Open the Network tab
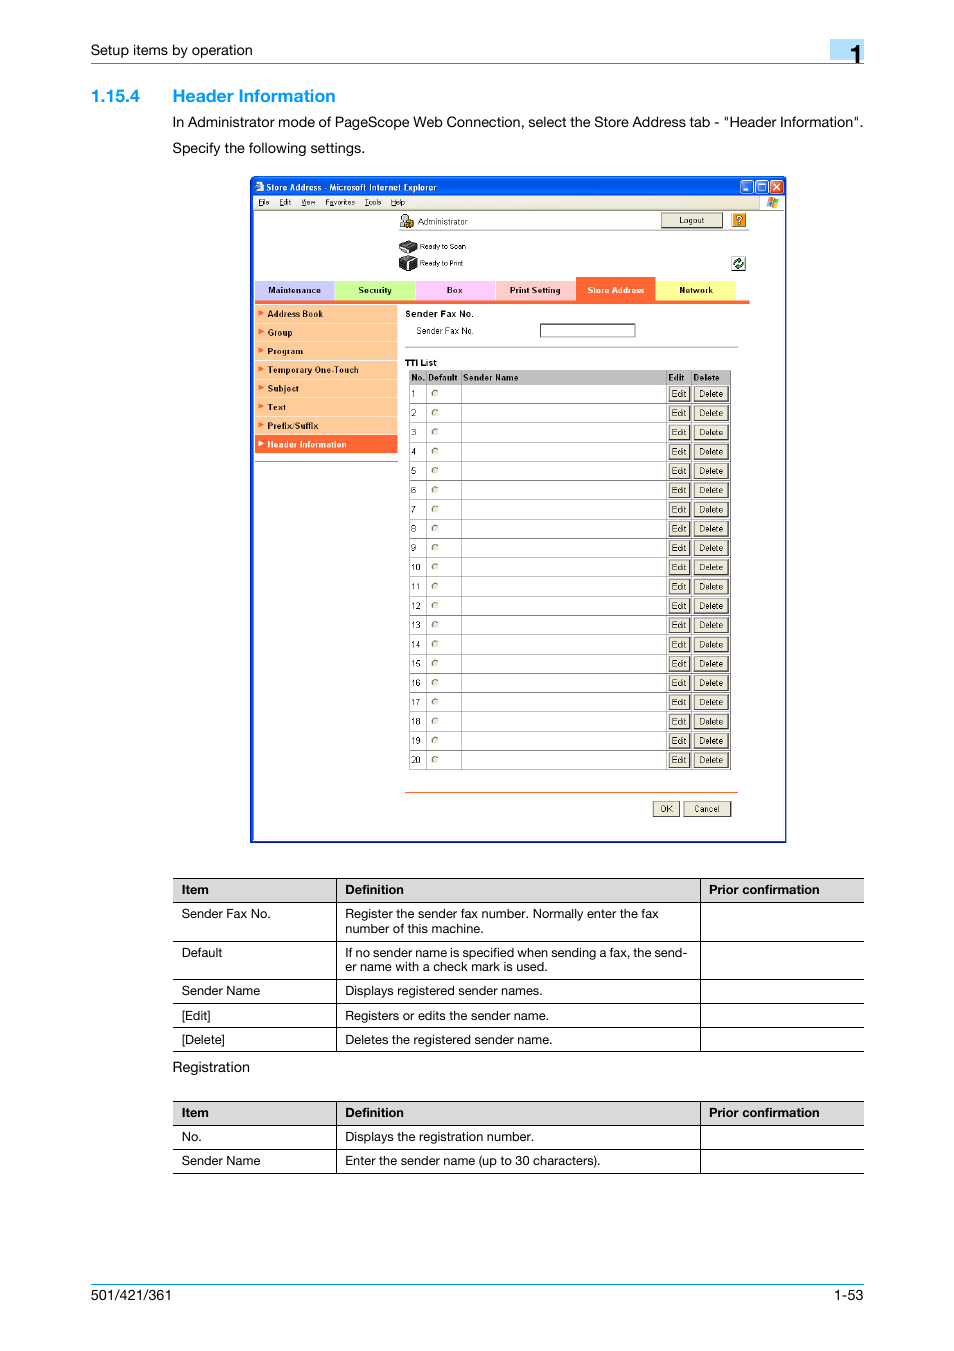 point(696,290)
